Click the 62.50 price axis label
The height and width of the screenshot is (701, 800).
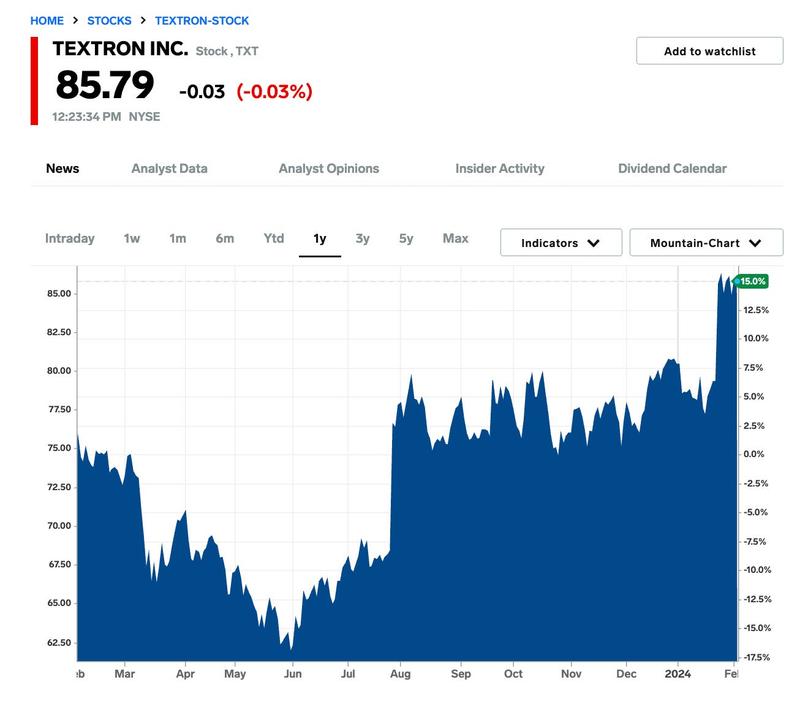pyautogui.click(x=59, y=642)
